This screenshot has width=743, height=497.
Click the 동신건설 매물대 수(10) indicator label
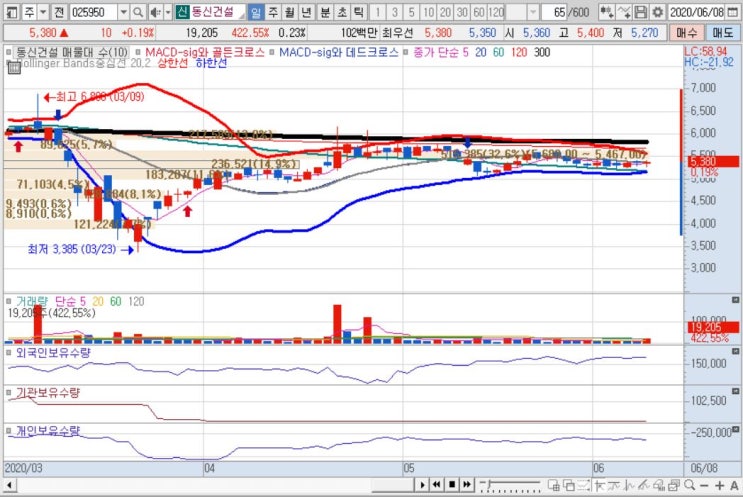pos(71,52)
